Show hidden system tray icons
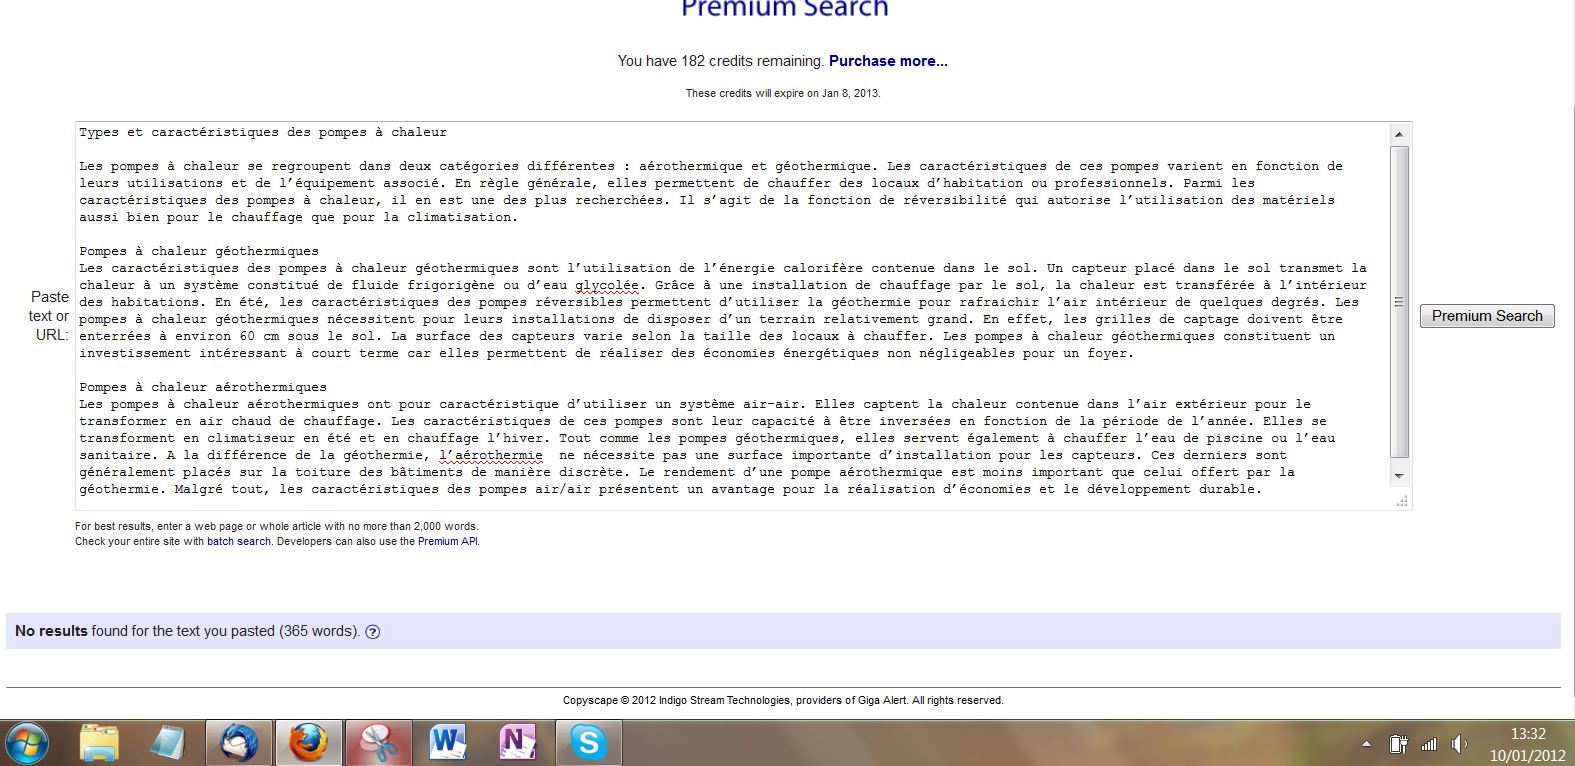 1367,744
